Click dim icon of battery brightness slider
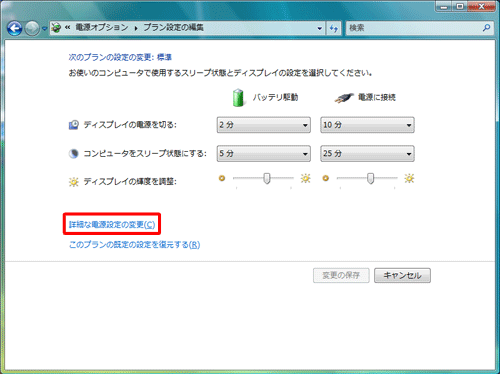The image size is (500, 374). [x=222, y=178]
